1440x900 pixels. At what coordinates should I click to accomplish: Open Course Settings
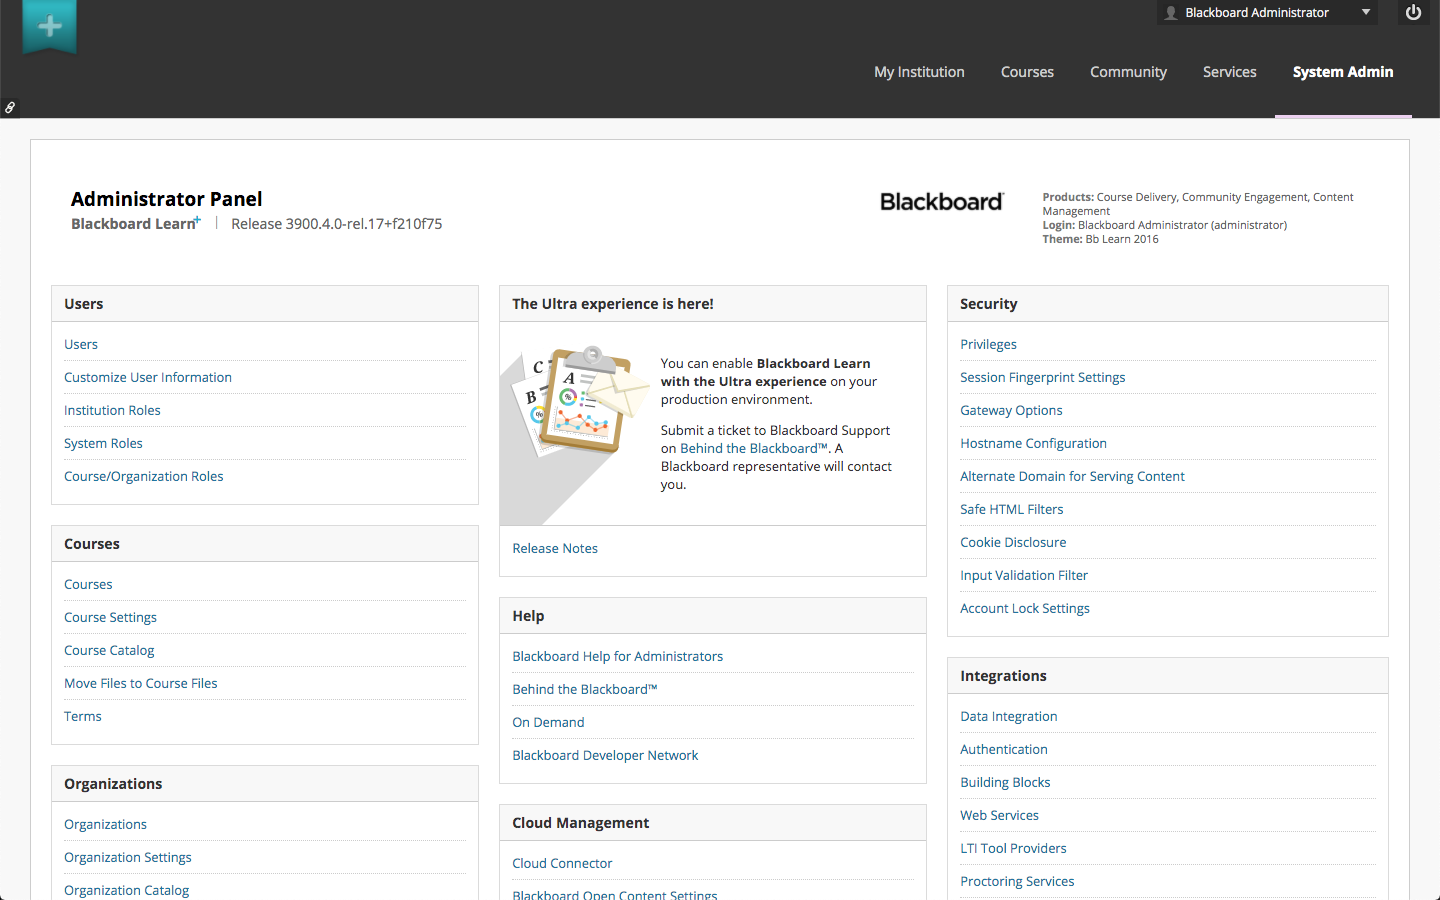point(110,617)
